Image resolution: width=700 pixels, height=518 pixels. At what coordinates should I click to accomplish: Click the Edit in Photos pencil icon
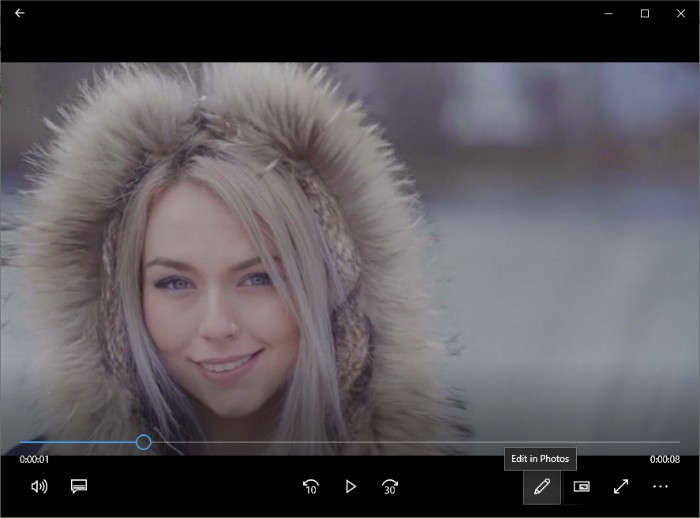542,487
